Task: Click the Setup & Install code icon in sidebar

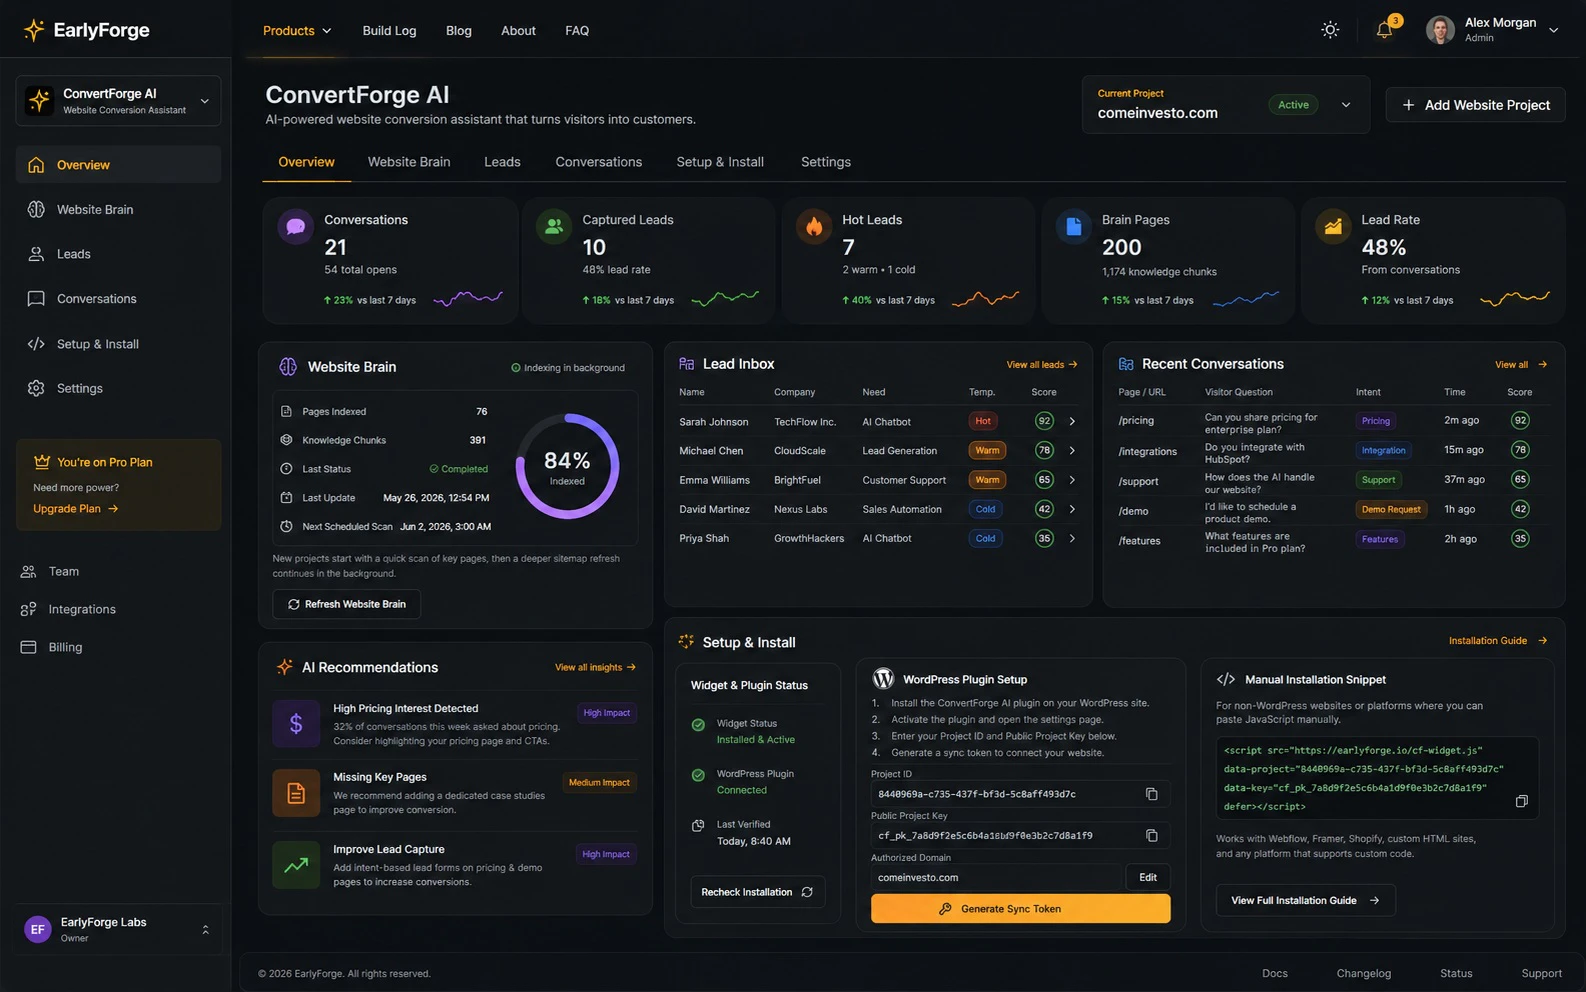Action: point(36,344)
